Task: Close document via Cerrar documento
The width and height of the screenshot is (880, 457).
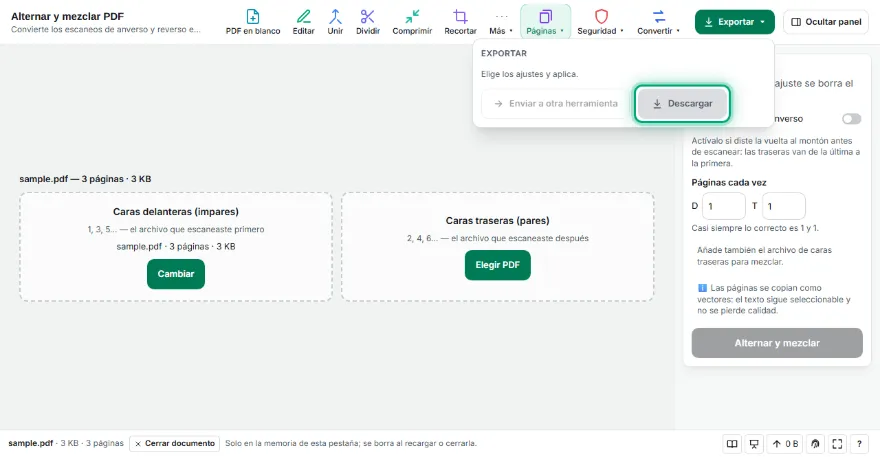Action: (x=175, y=444)
